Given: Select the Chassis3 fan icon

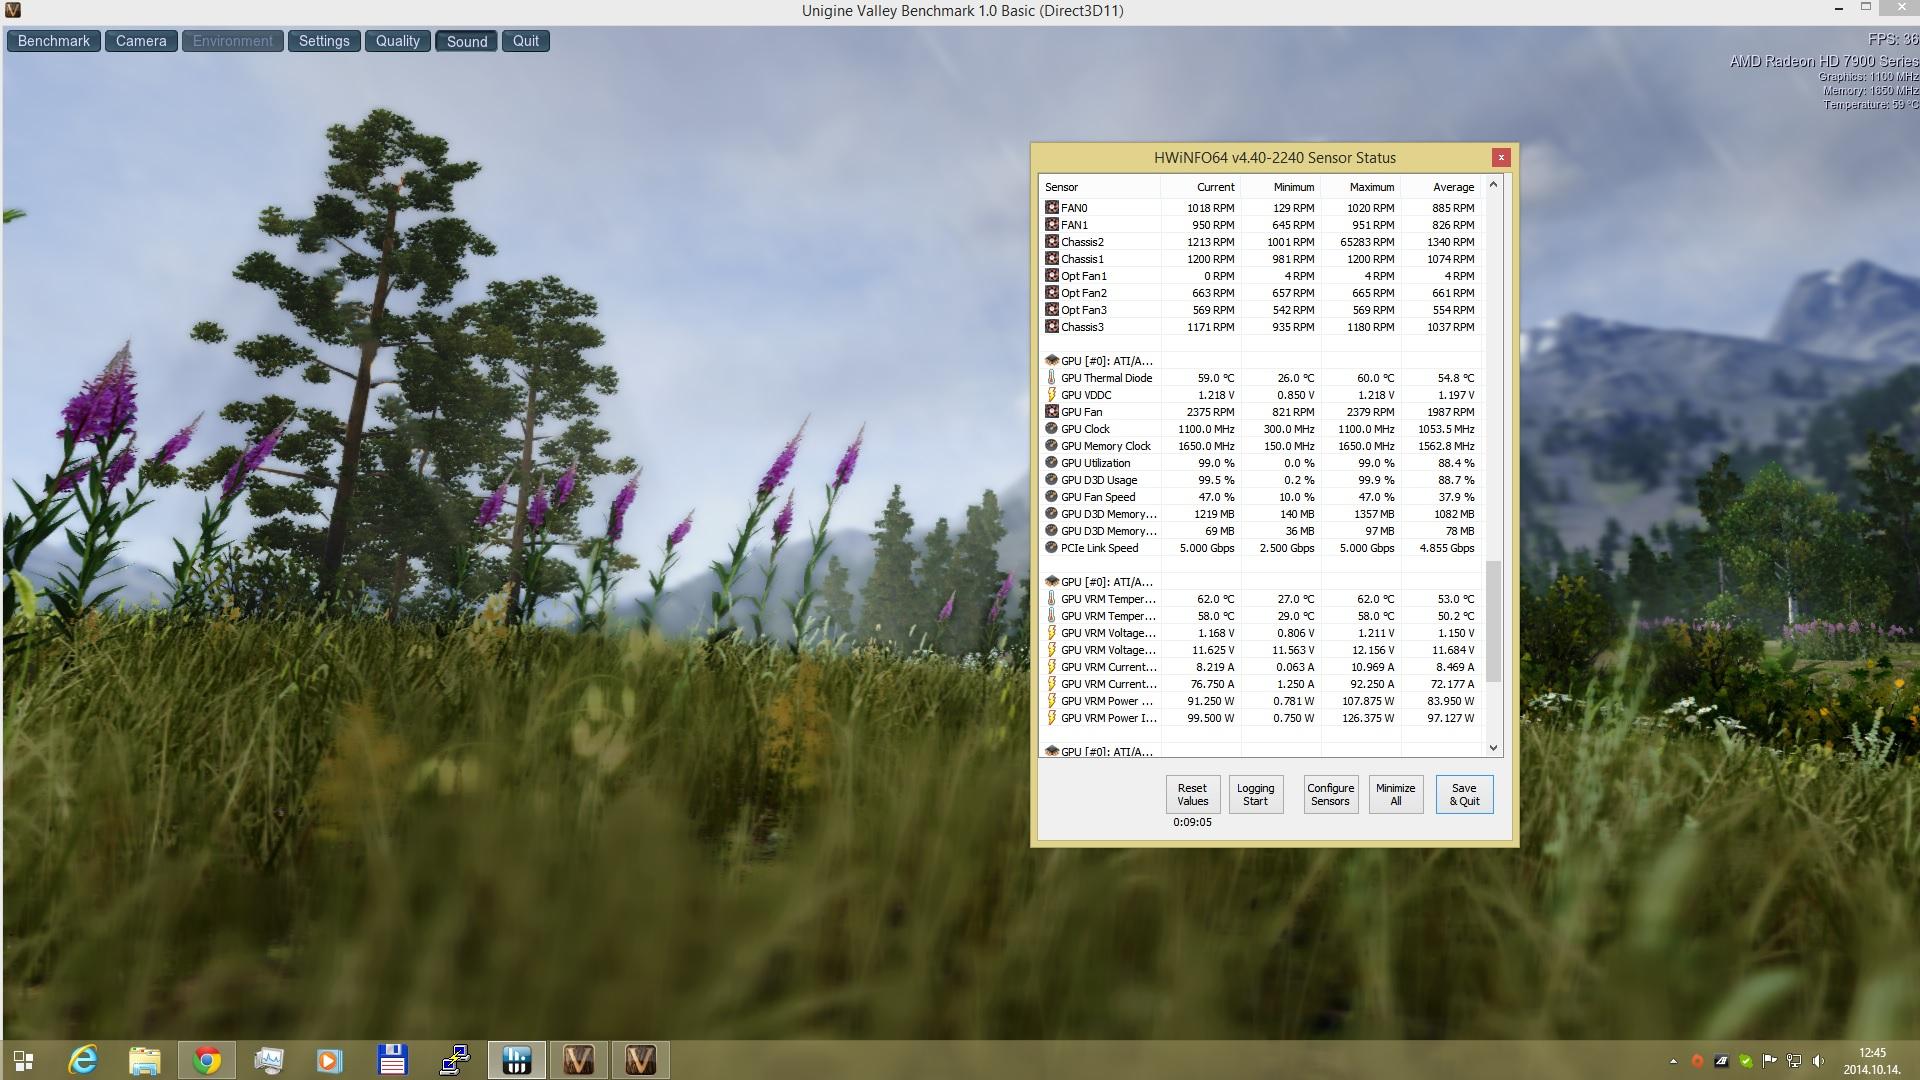Looking at the screenshot, I should (1051, 326).
